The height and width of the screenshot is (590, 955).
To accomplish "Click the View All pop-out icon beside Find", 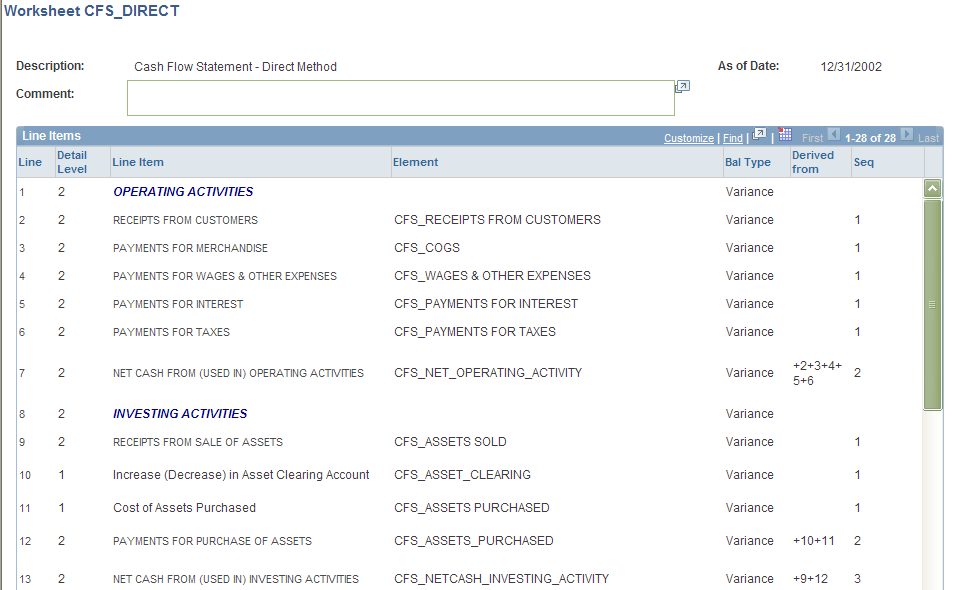I will click(x=759, y=134).
